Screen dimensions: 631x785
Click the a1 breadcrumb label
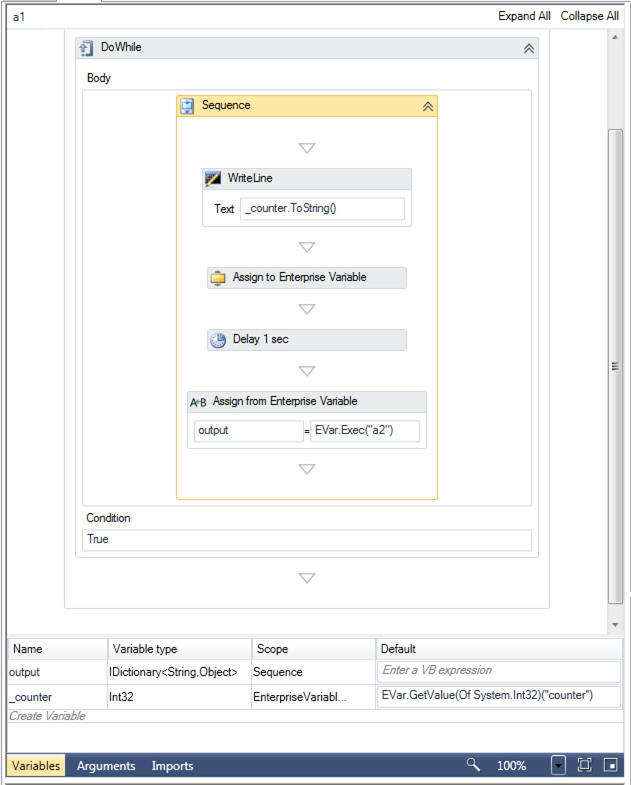pyautogui.click(x=19, y=17)
